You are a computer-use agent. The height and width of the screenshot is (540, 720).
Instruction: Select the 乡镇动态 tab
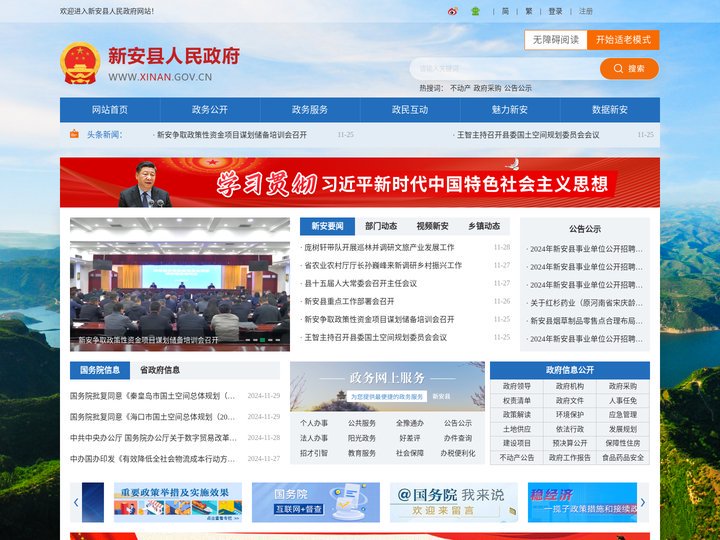click(484, 226)
